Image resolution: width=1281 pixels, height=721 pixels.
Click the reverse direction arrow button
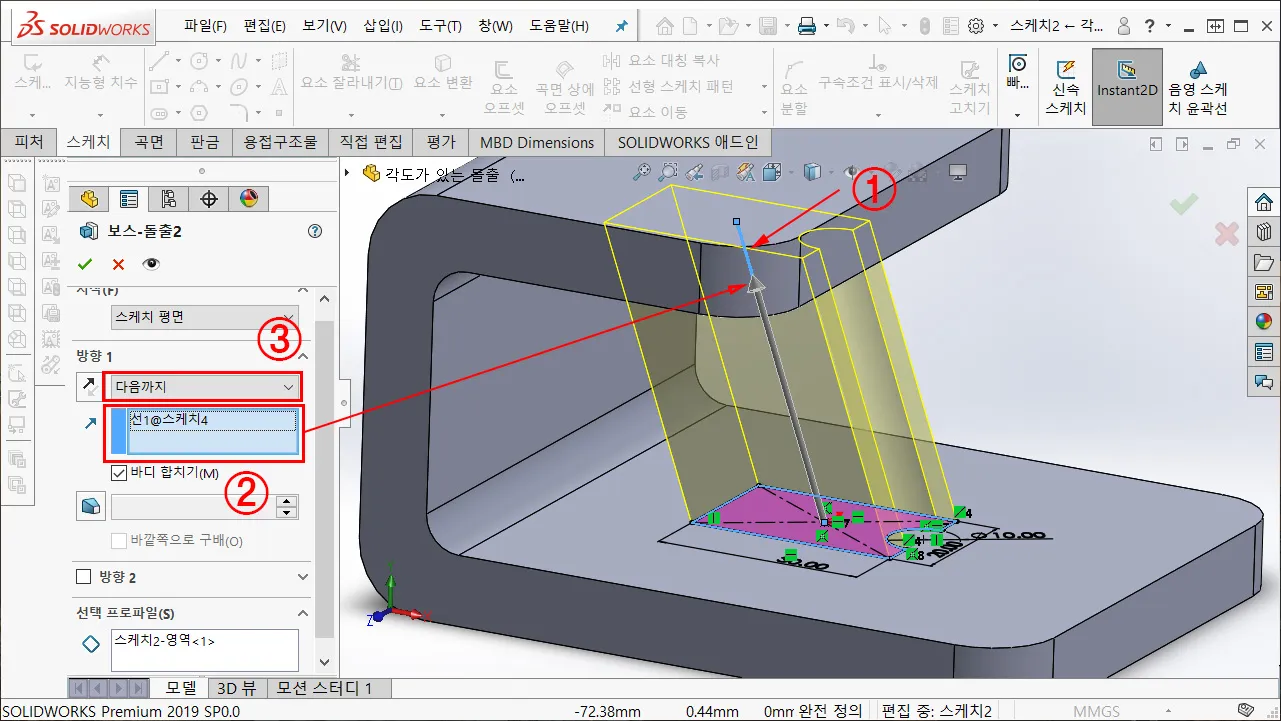click(90, 387)
